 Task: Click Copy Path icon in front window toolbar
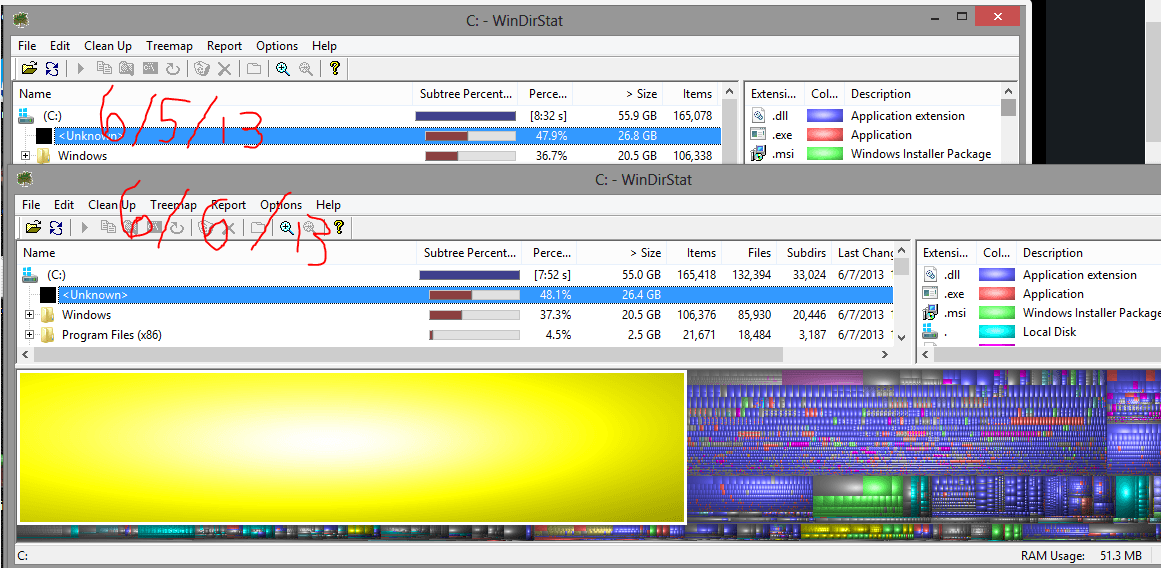pos(108,227)
